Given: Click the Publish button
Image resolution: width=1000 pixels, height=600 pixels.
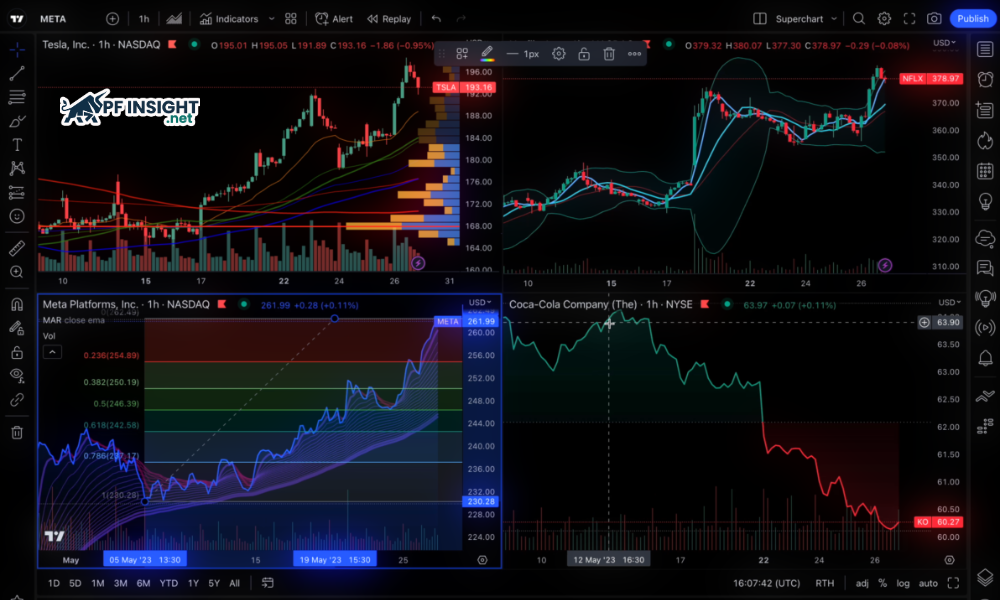Looking at the screenshot, I should point(972,18).
